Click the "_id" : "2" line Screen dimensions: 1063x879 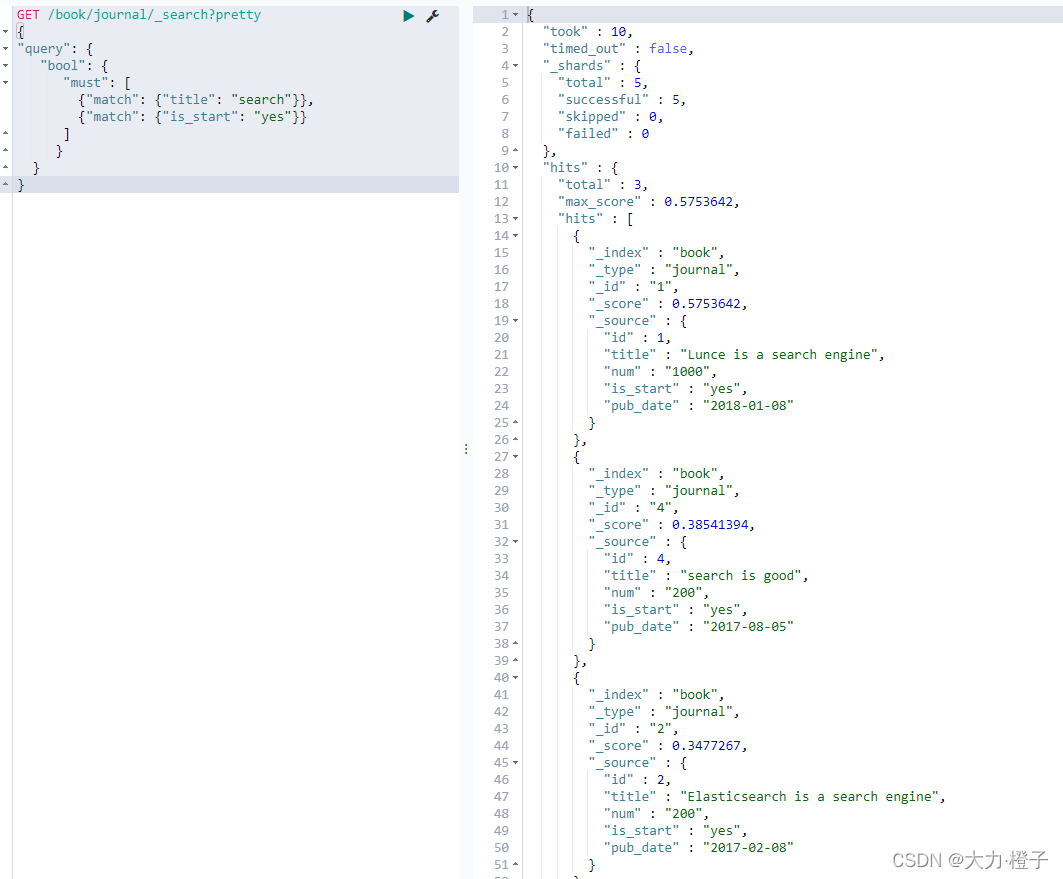pos(633,729)
